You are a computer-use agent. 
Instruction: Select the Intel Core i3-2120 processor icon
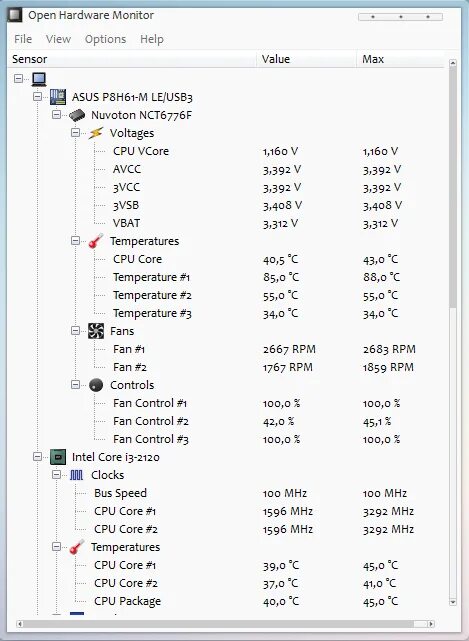point(58,457)
